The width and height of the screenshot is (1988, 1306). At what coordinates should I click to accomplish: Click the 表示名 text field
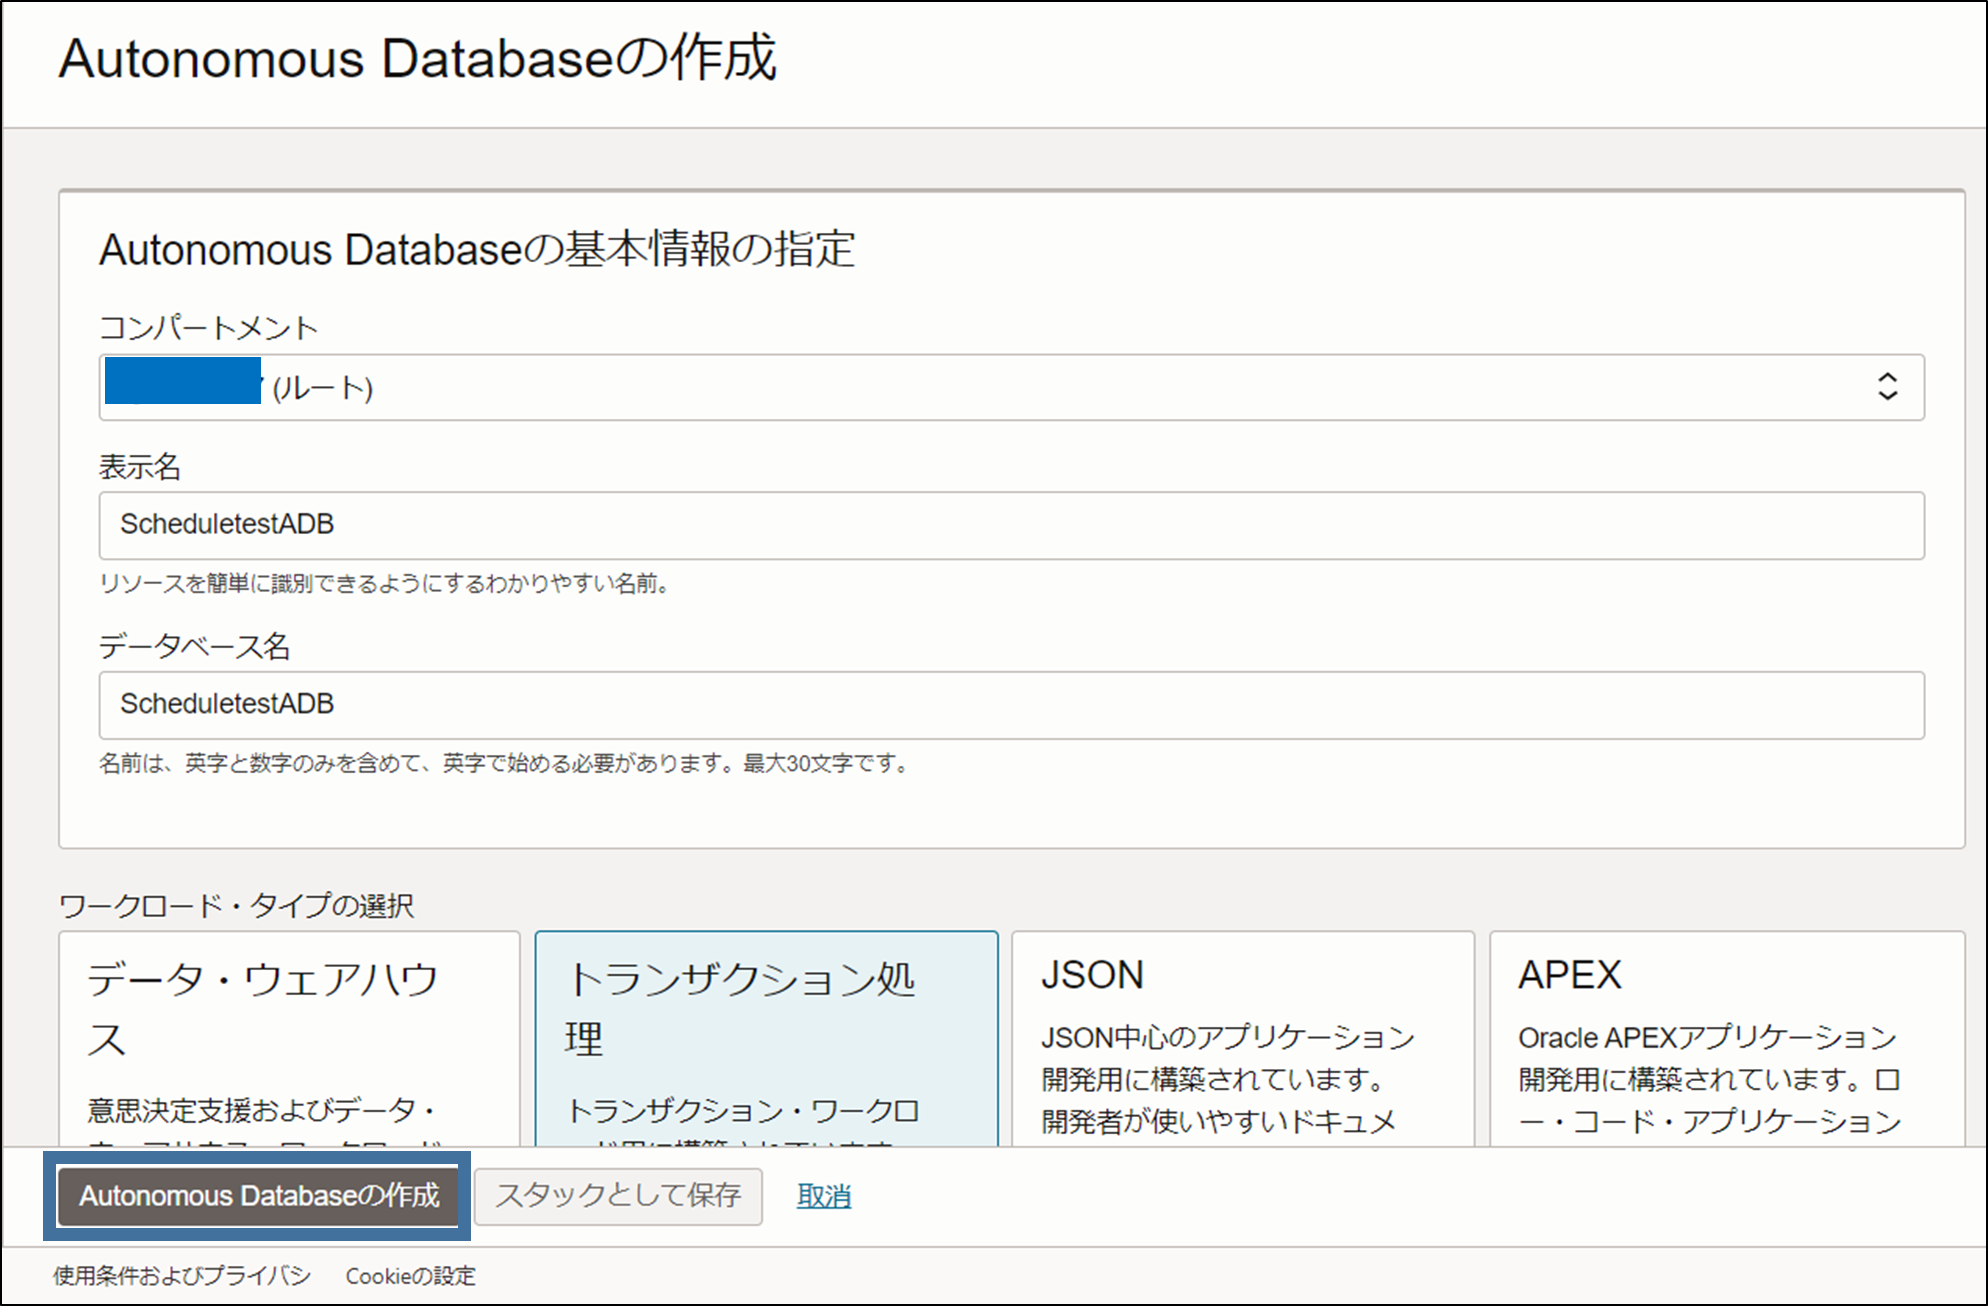tap(1010, 525)
